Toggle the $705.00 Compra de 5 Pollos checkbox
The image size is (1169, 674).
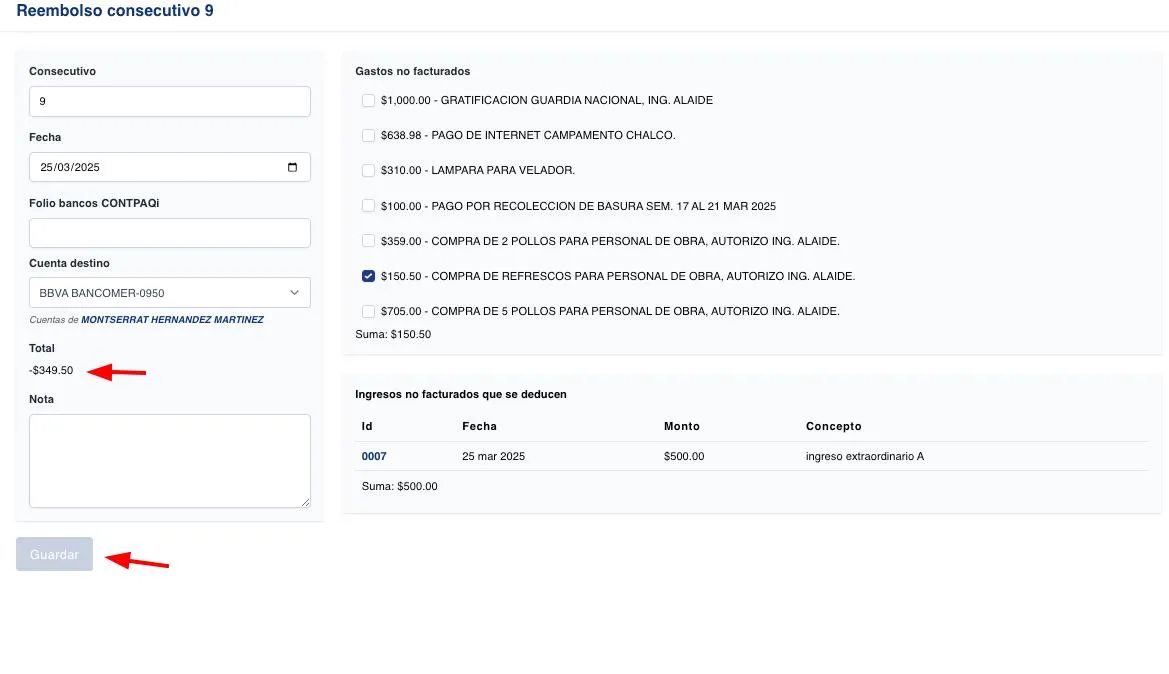[x=369, y=311]
